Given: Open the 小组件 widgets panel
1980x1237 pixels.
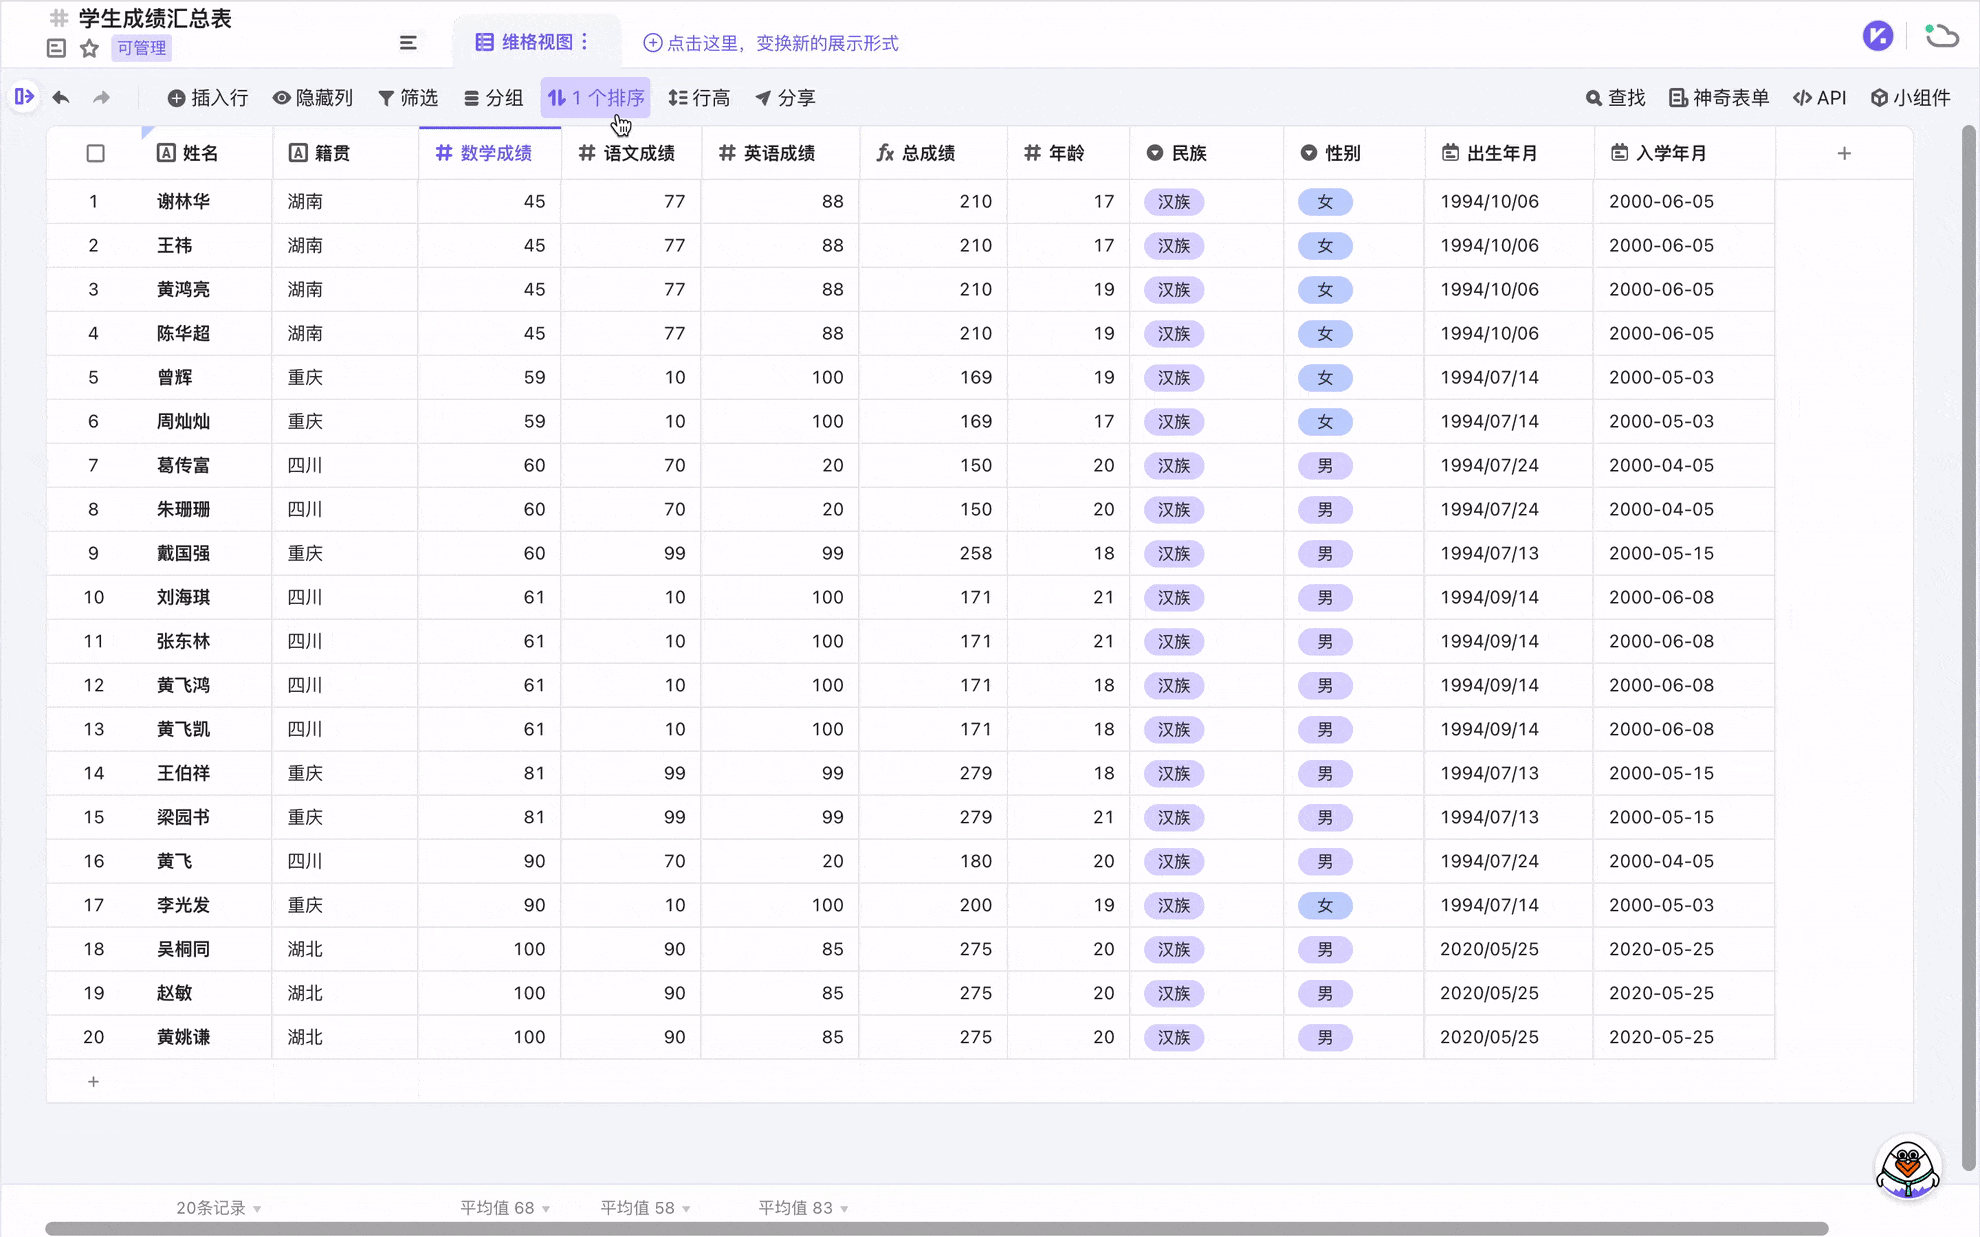Looking at the screenshot, I should click(1911, 98).
